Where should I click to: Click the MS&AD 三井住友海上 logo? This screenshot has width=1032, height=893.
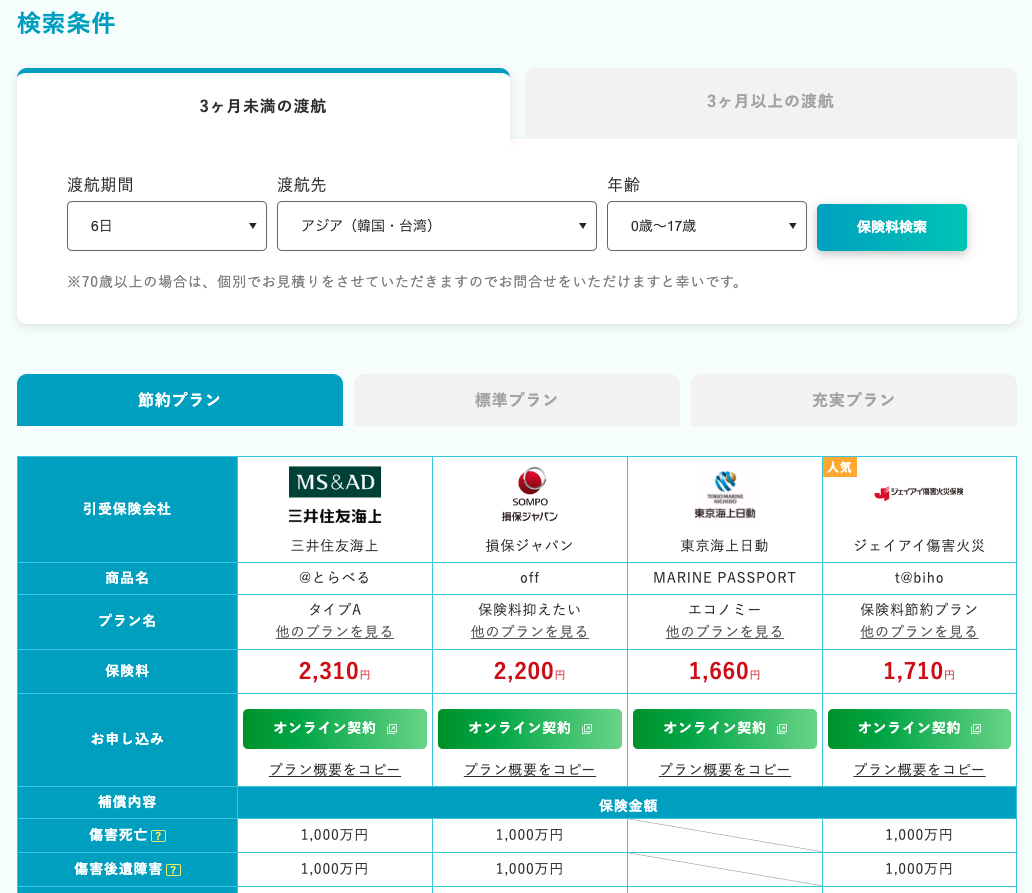[x=335, y=496]
